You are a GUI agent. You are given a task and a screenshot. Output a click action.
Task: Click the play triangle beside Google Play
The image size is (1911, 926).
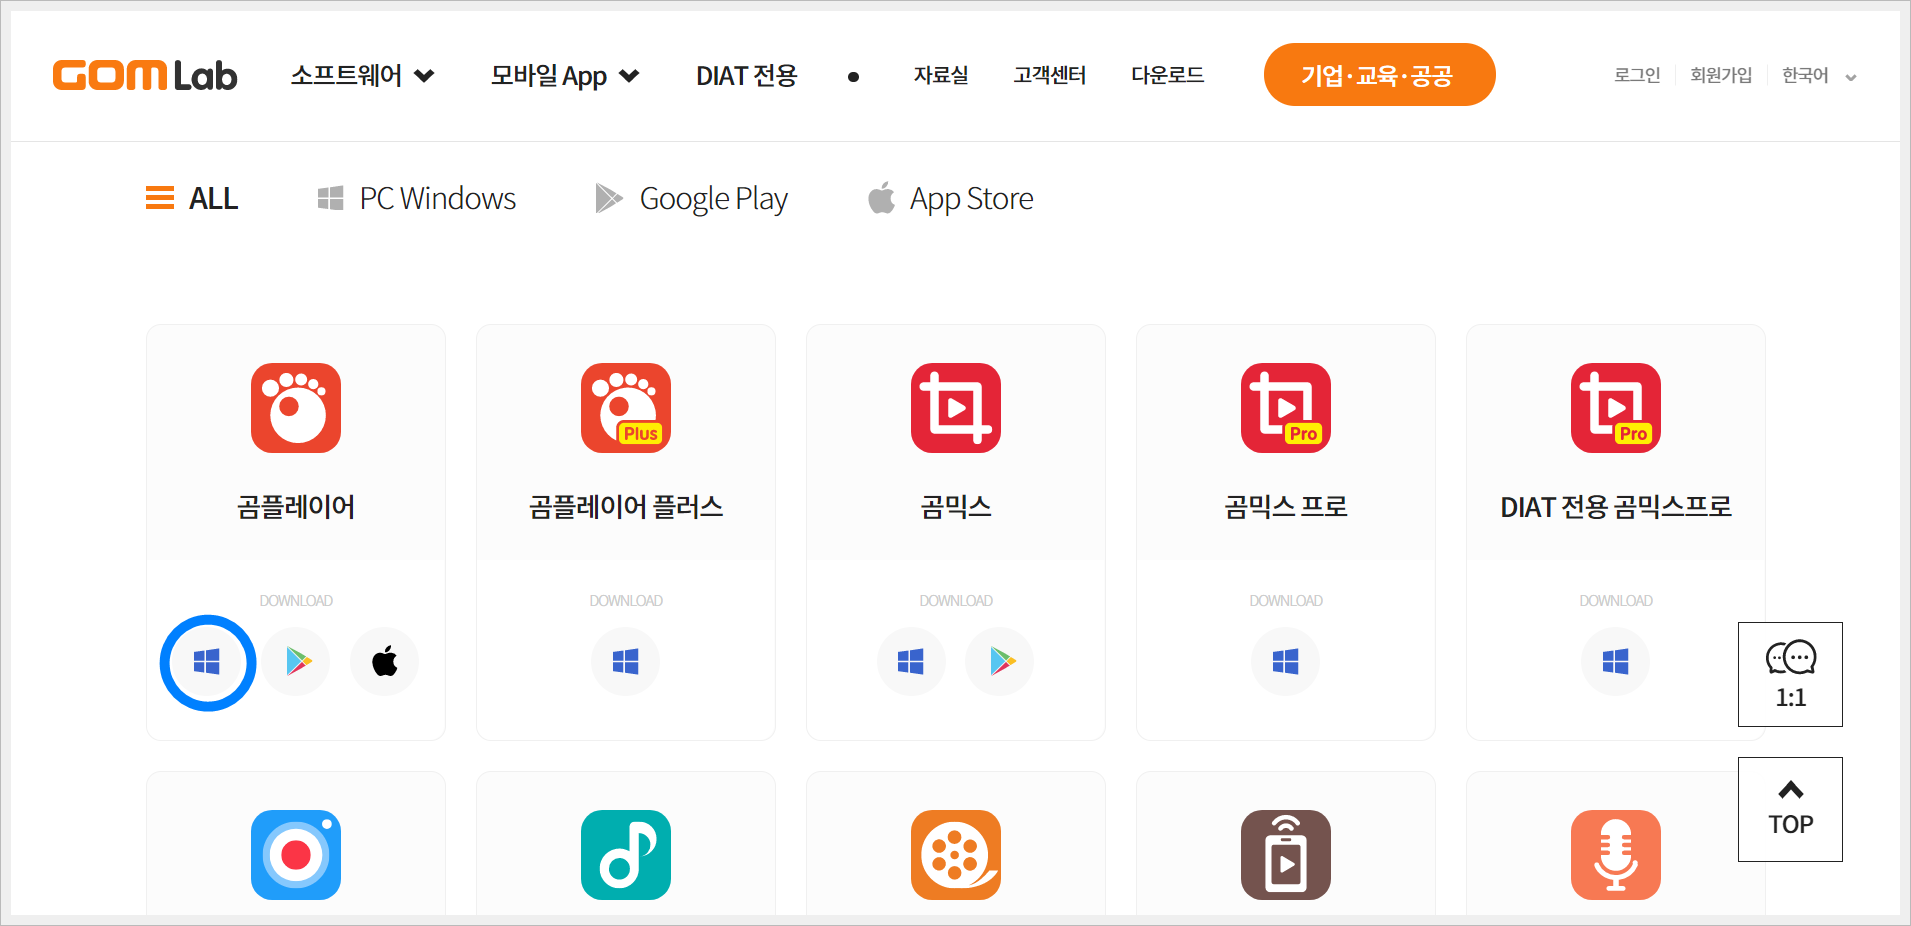pyautogui.click(x=609, y=198)
